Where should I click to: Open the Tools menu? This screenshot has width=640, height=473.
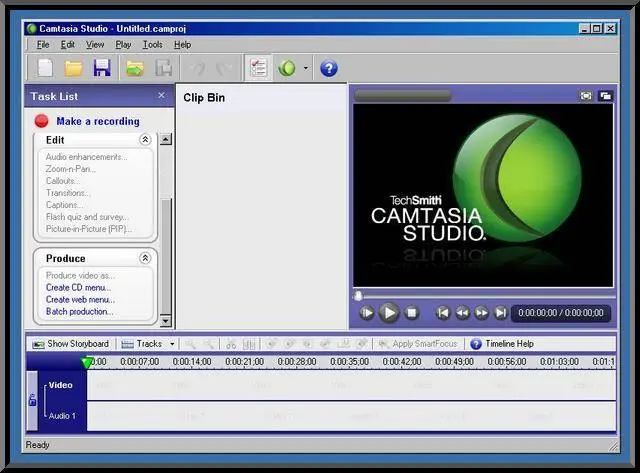point(152,44)
